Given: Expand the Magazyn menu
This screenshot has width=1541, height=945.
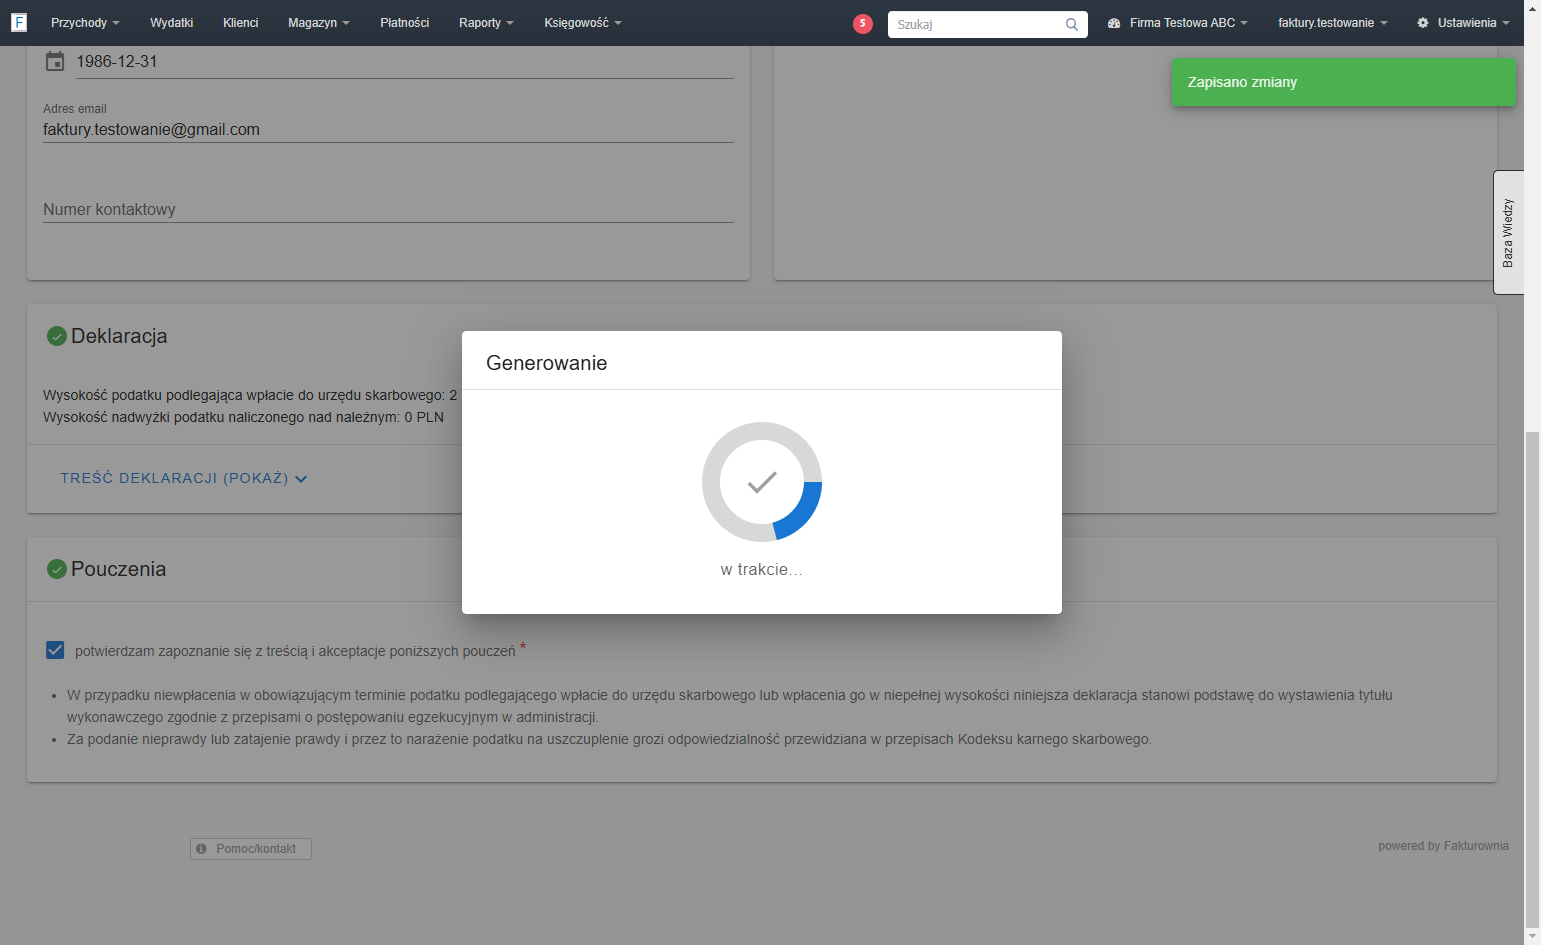Looking at the screenshot, I should (319, 23).
